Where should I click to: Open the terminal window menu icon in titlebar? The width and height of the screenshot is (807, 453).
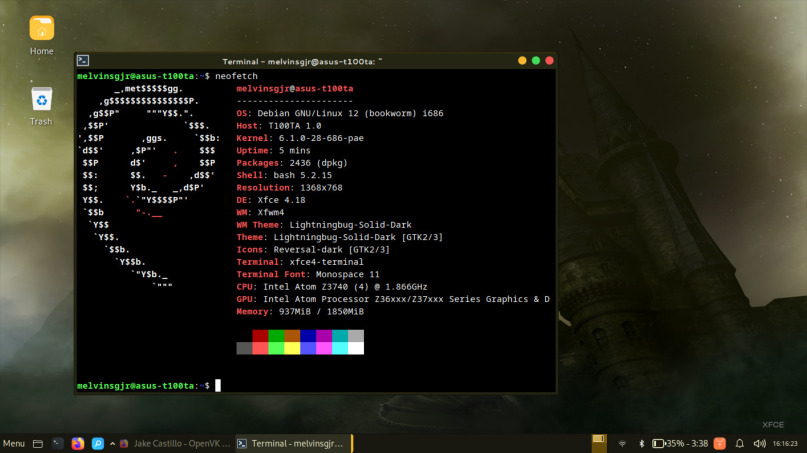(84, 61)
